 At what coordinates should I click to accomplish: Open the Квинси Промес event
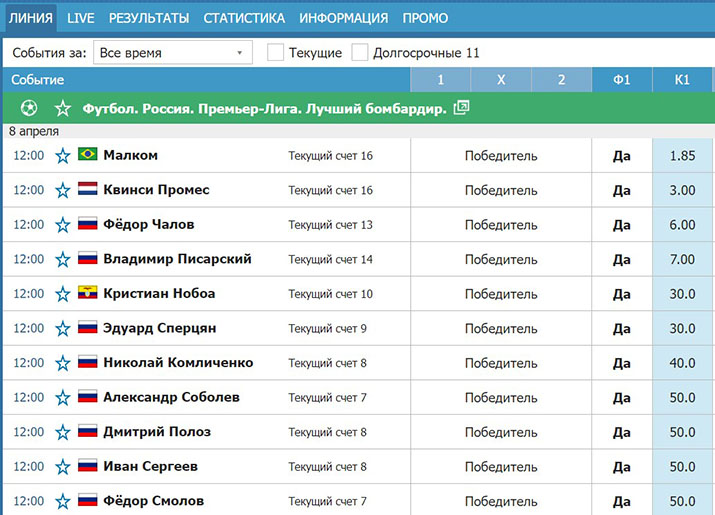(x=156, y=190)
